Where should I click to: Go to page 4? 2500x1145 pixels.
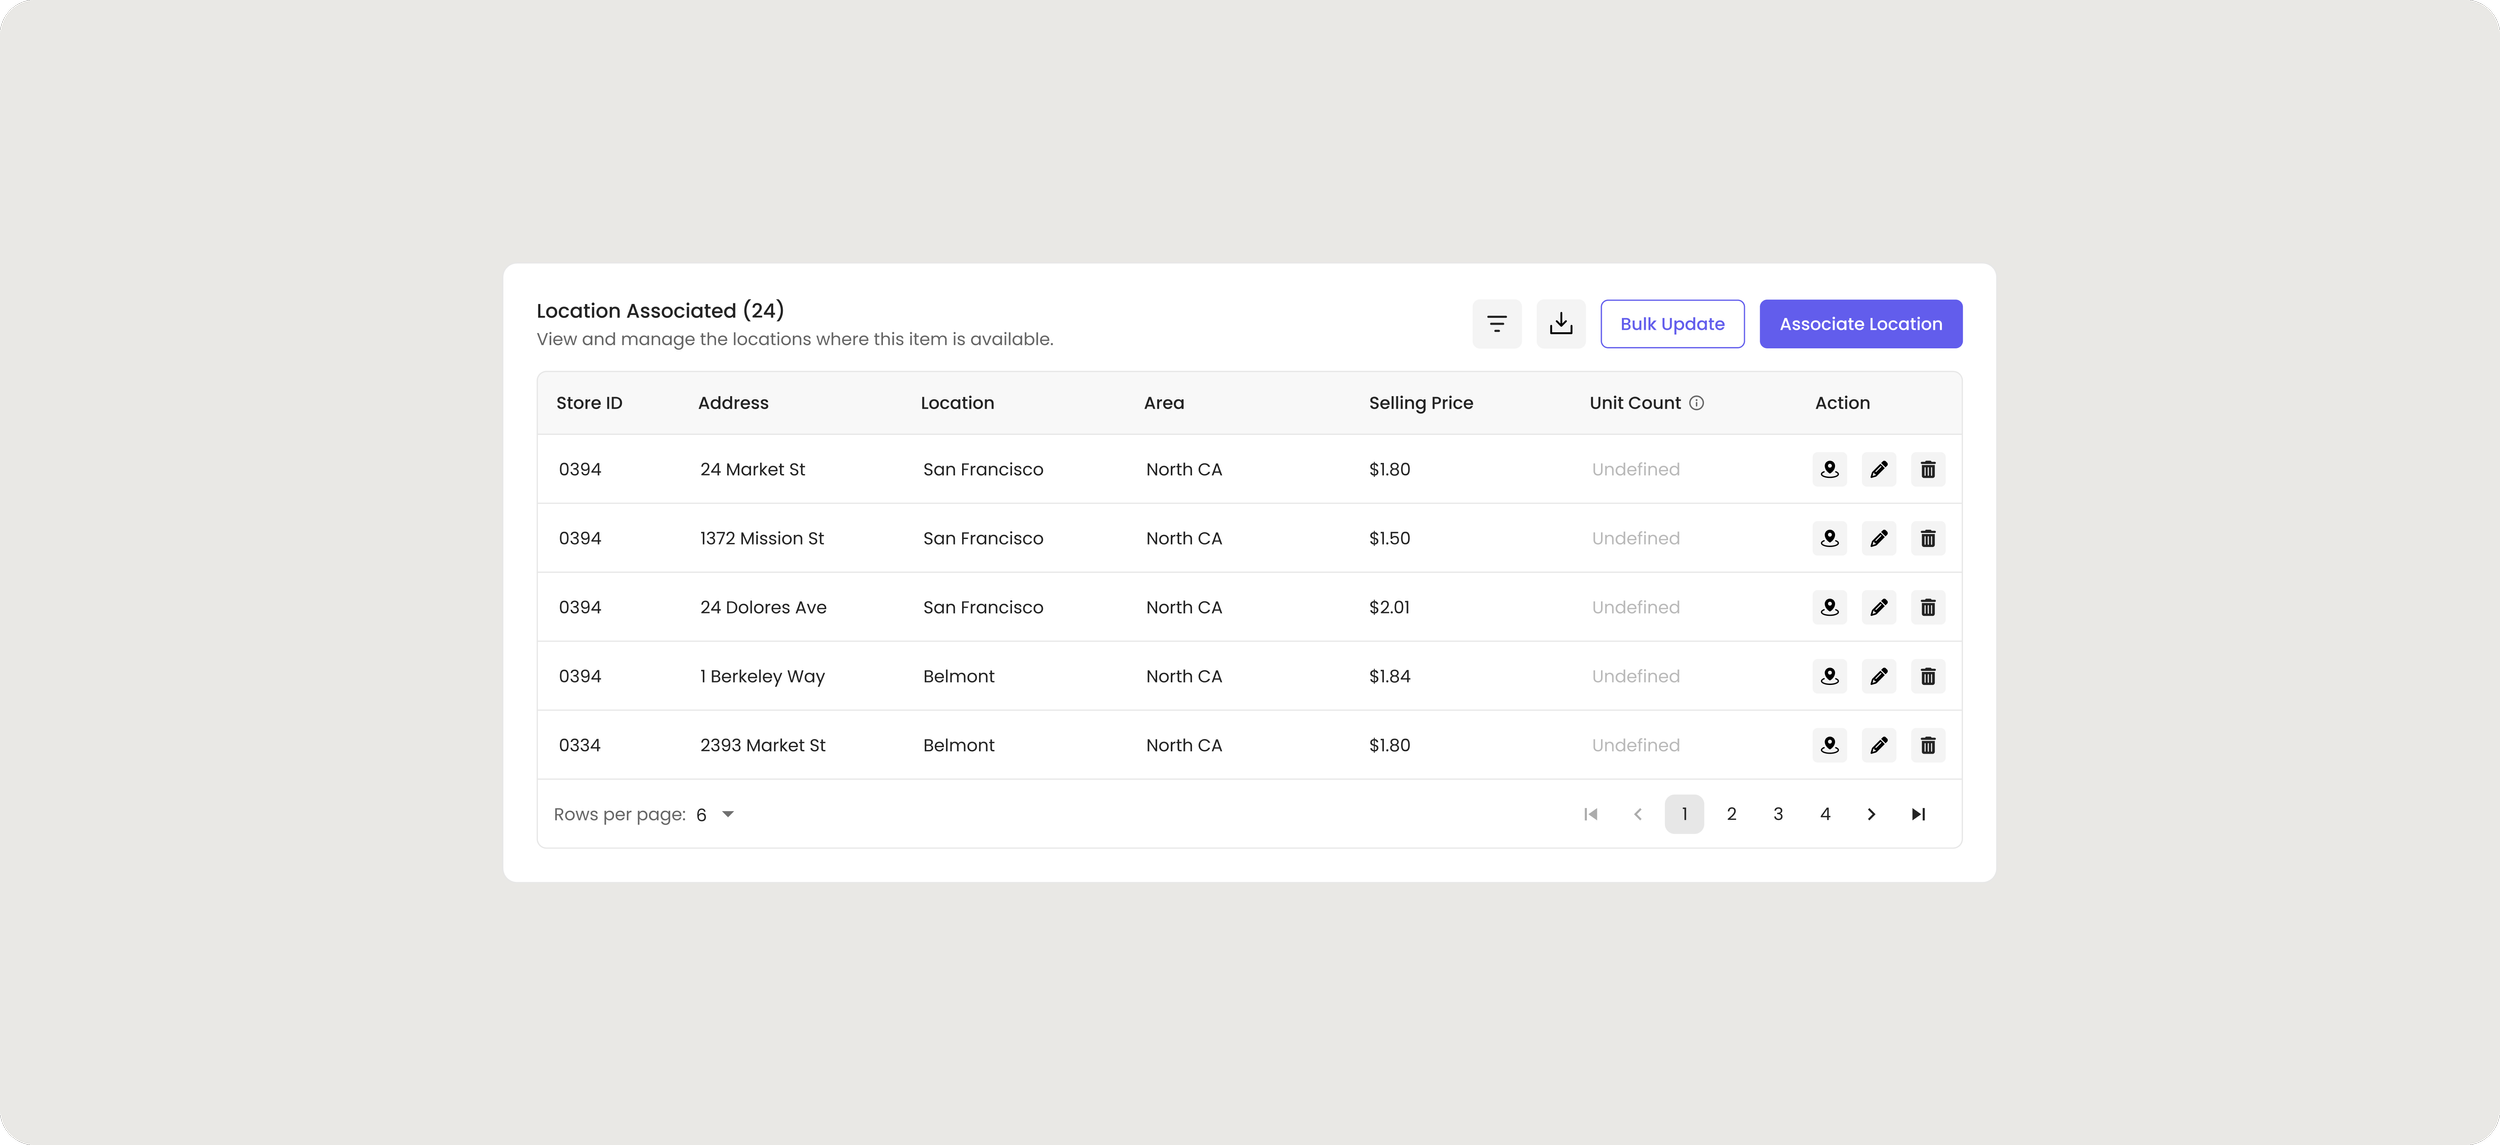1824,814
